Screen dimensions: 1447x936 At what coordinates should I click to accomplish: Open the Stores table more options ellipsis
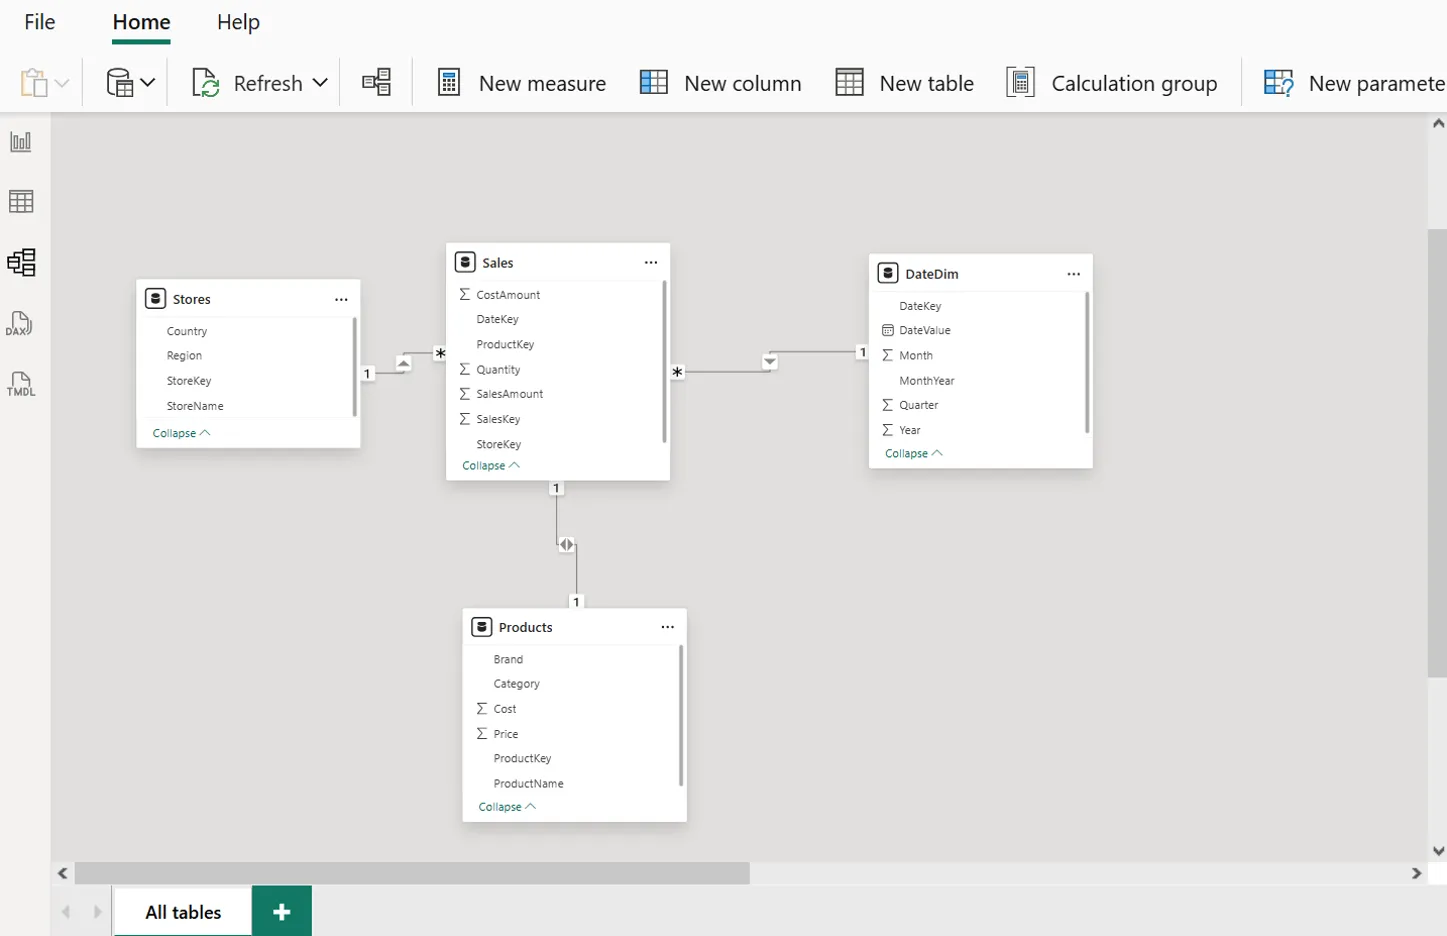pyautogui.click(x=341, y=299)
